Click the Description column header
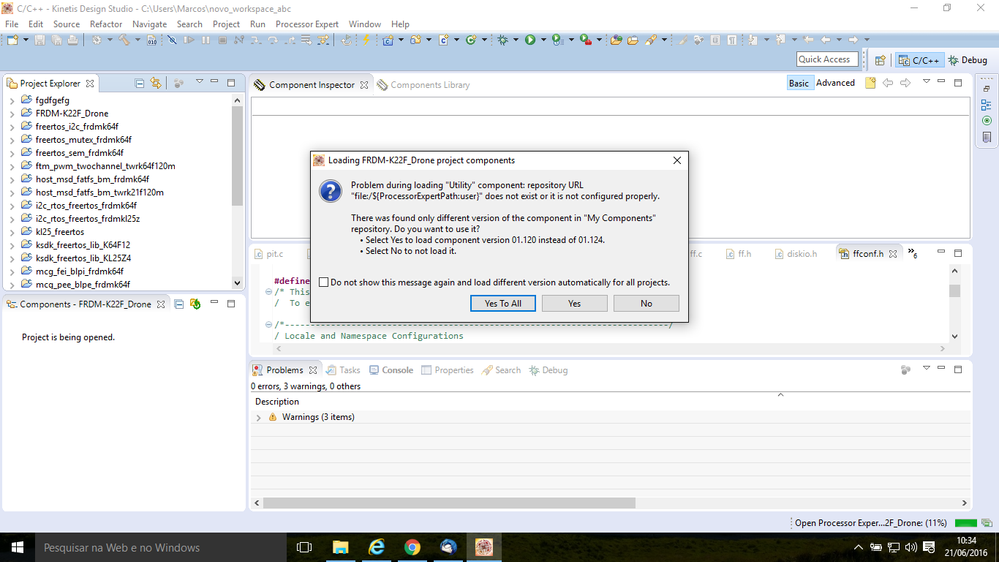 pos(277,401)
